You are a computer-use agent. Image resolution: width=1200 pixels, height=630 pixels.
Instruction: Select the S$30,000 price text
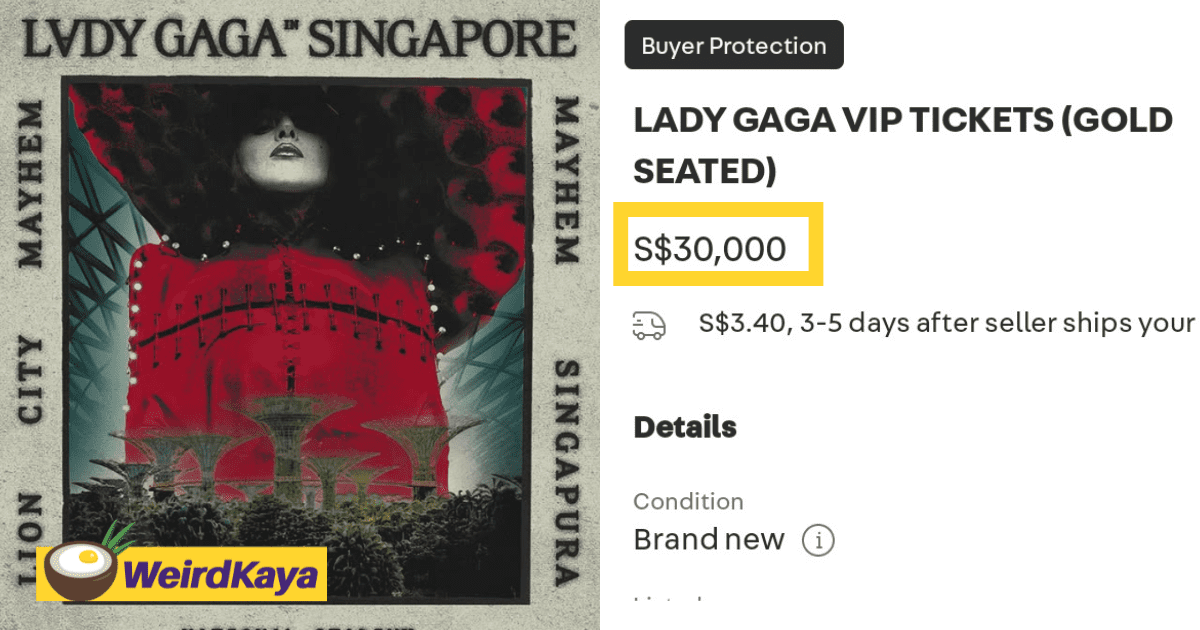pos(710,249)
